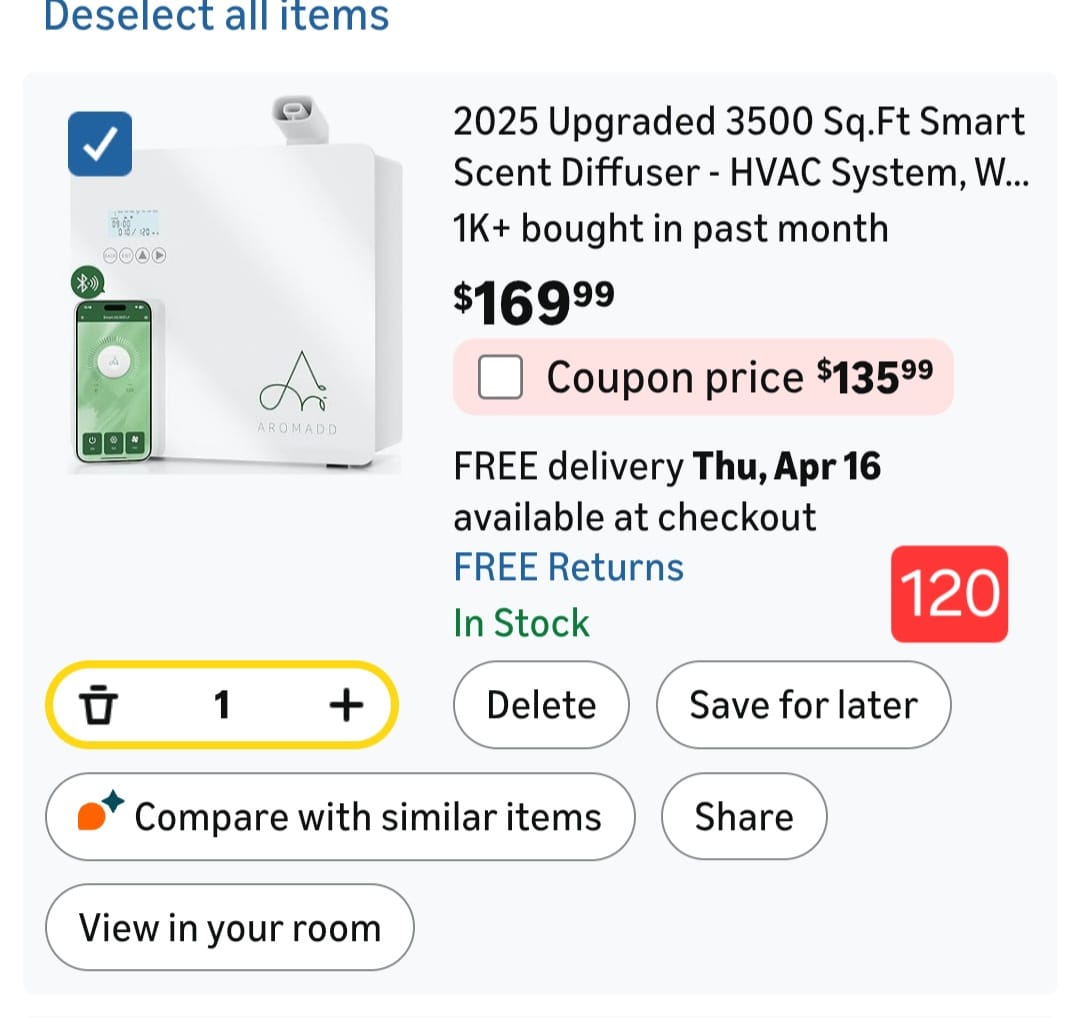This screenshot has width=1080, height=1018.
Task: Tap the Share button
Action: coord(744,817)
